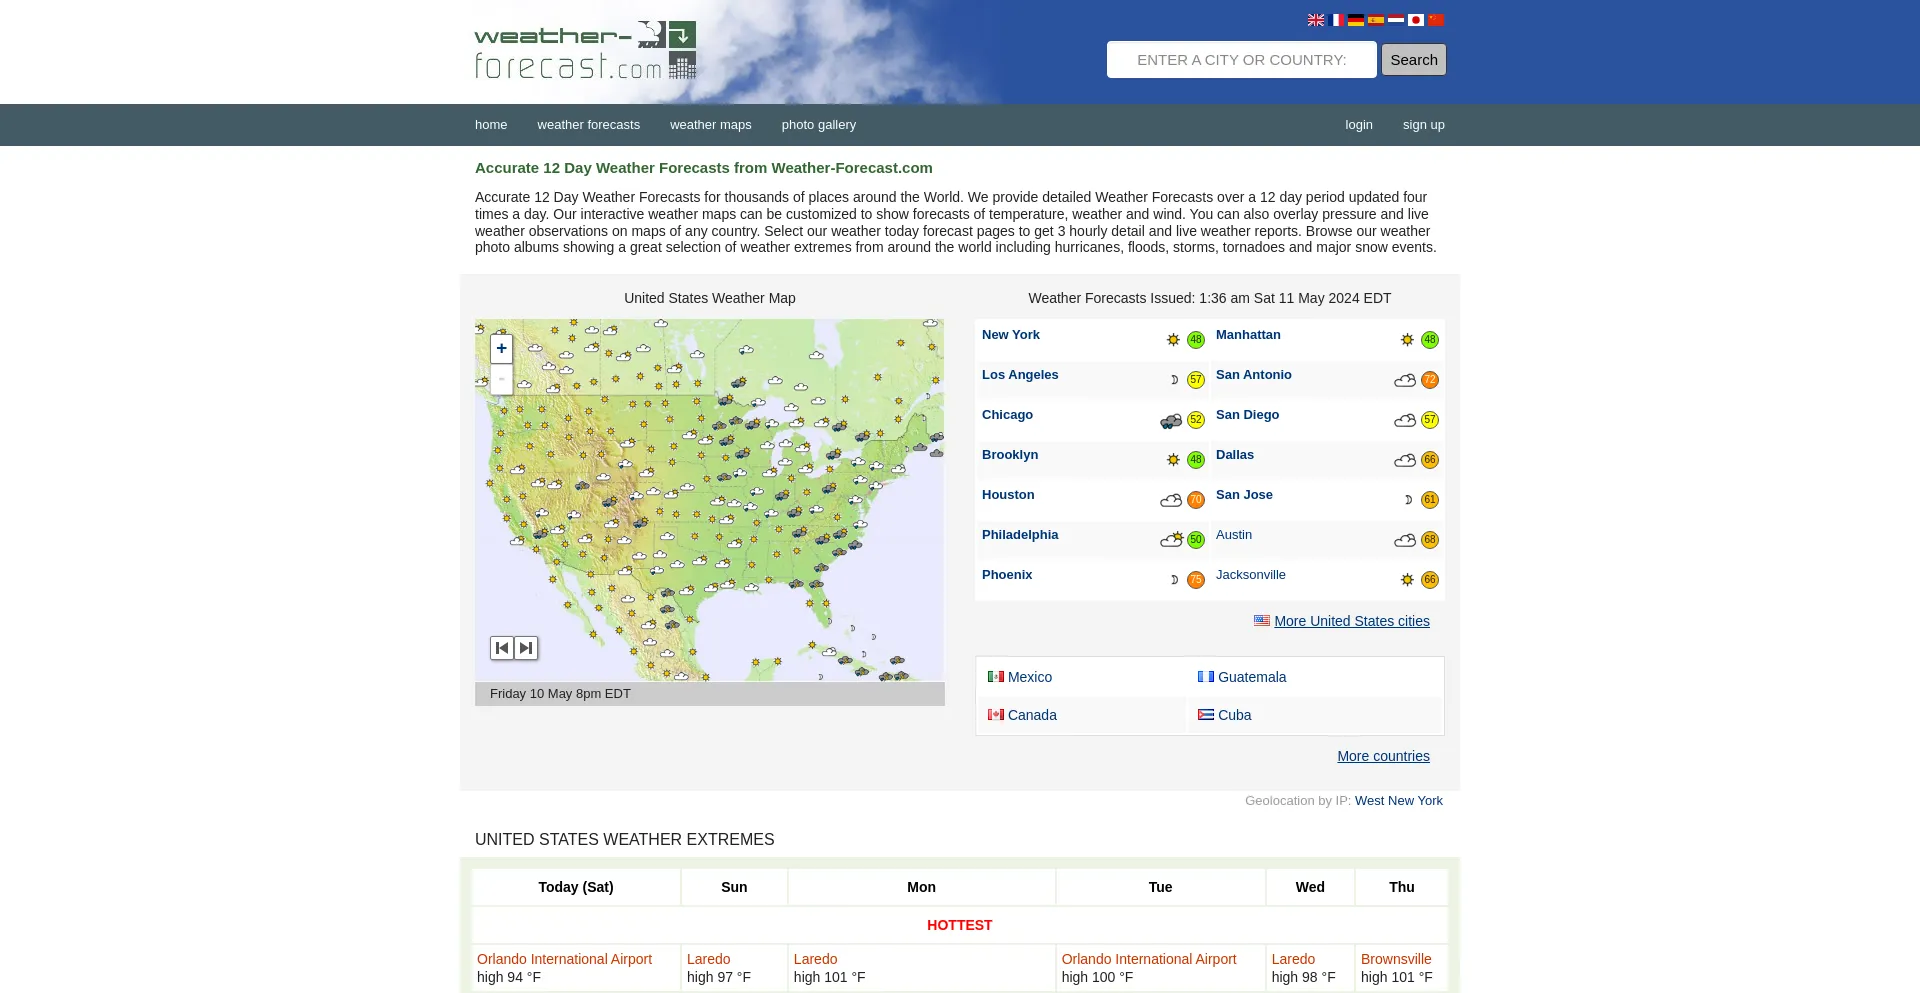Click the weather-forecast.com logo
1920x993 pixels.
pos(585,51)
